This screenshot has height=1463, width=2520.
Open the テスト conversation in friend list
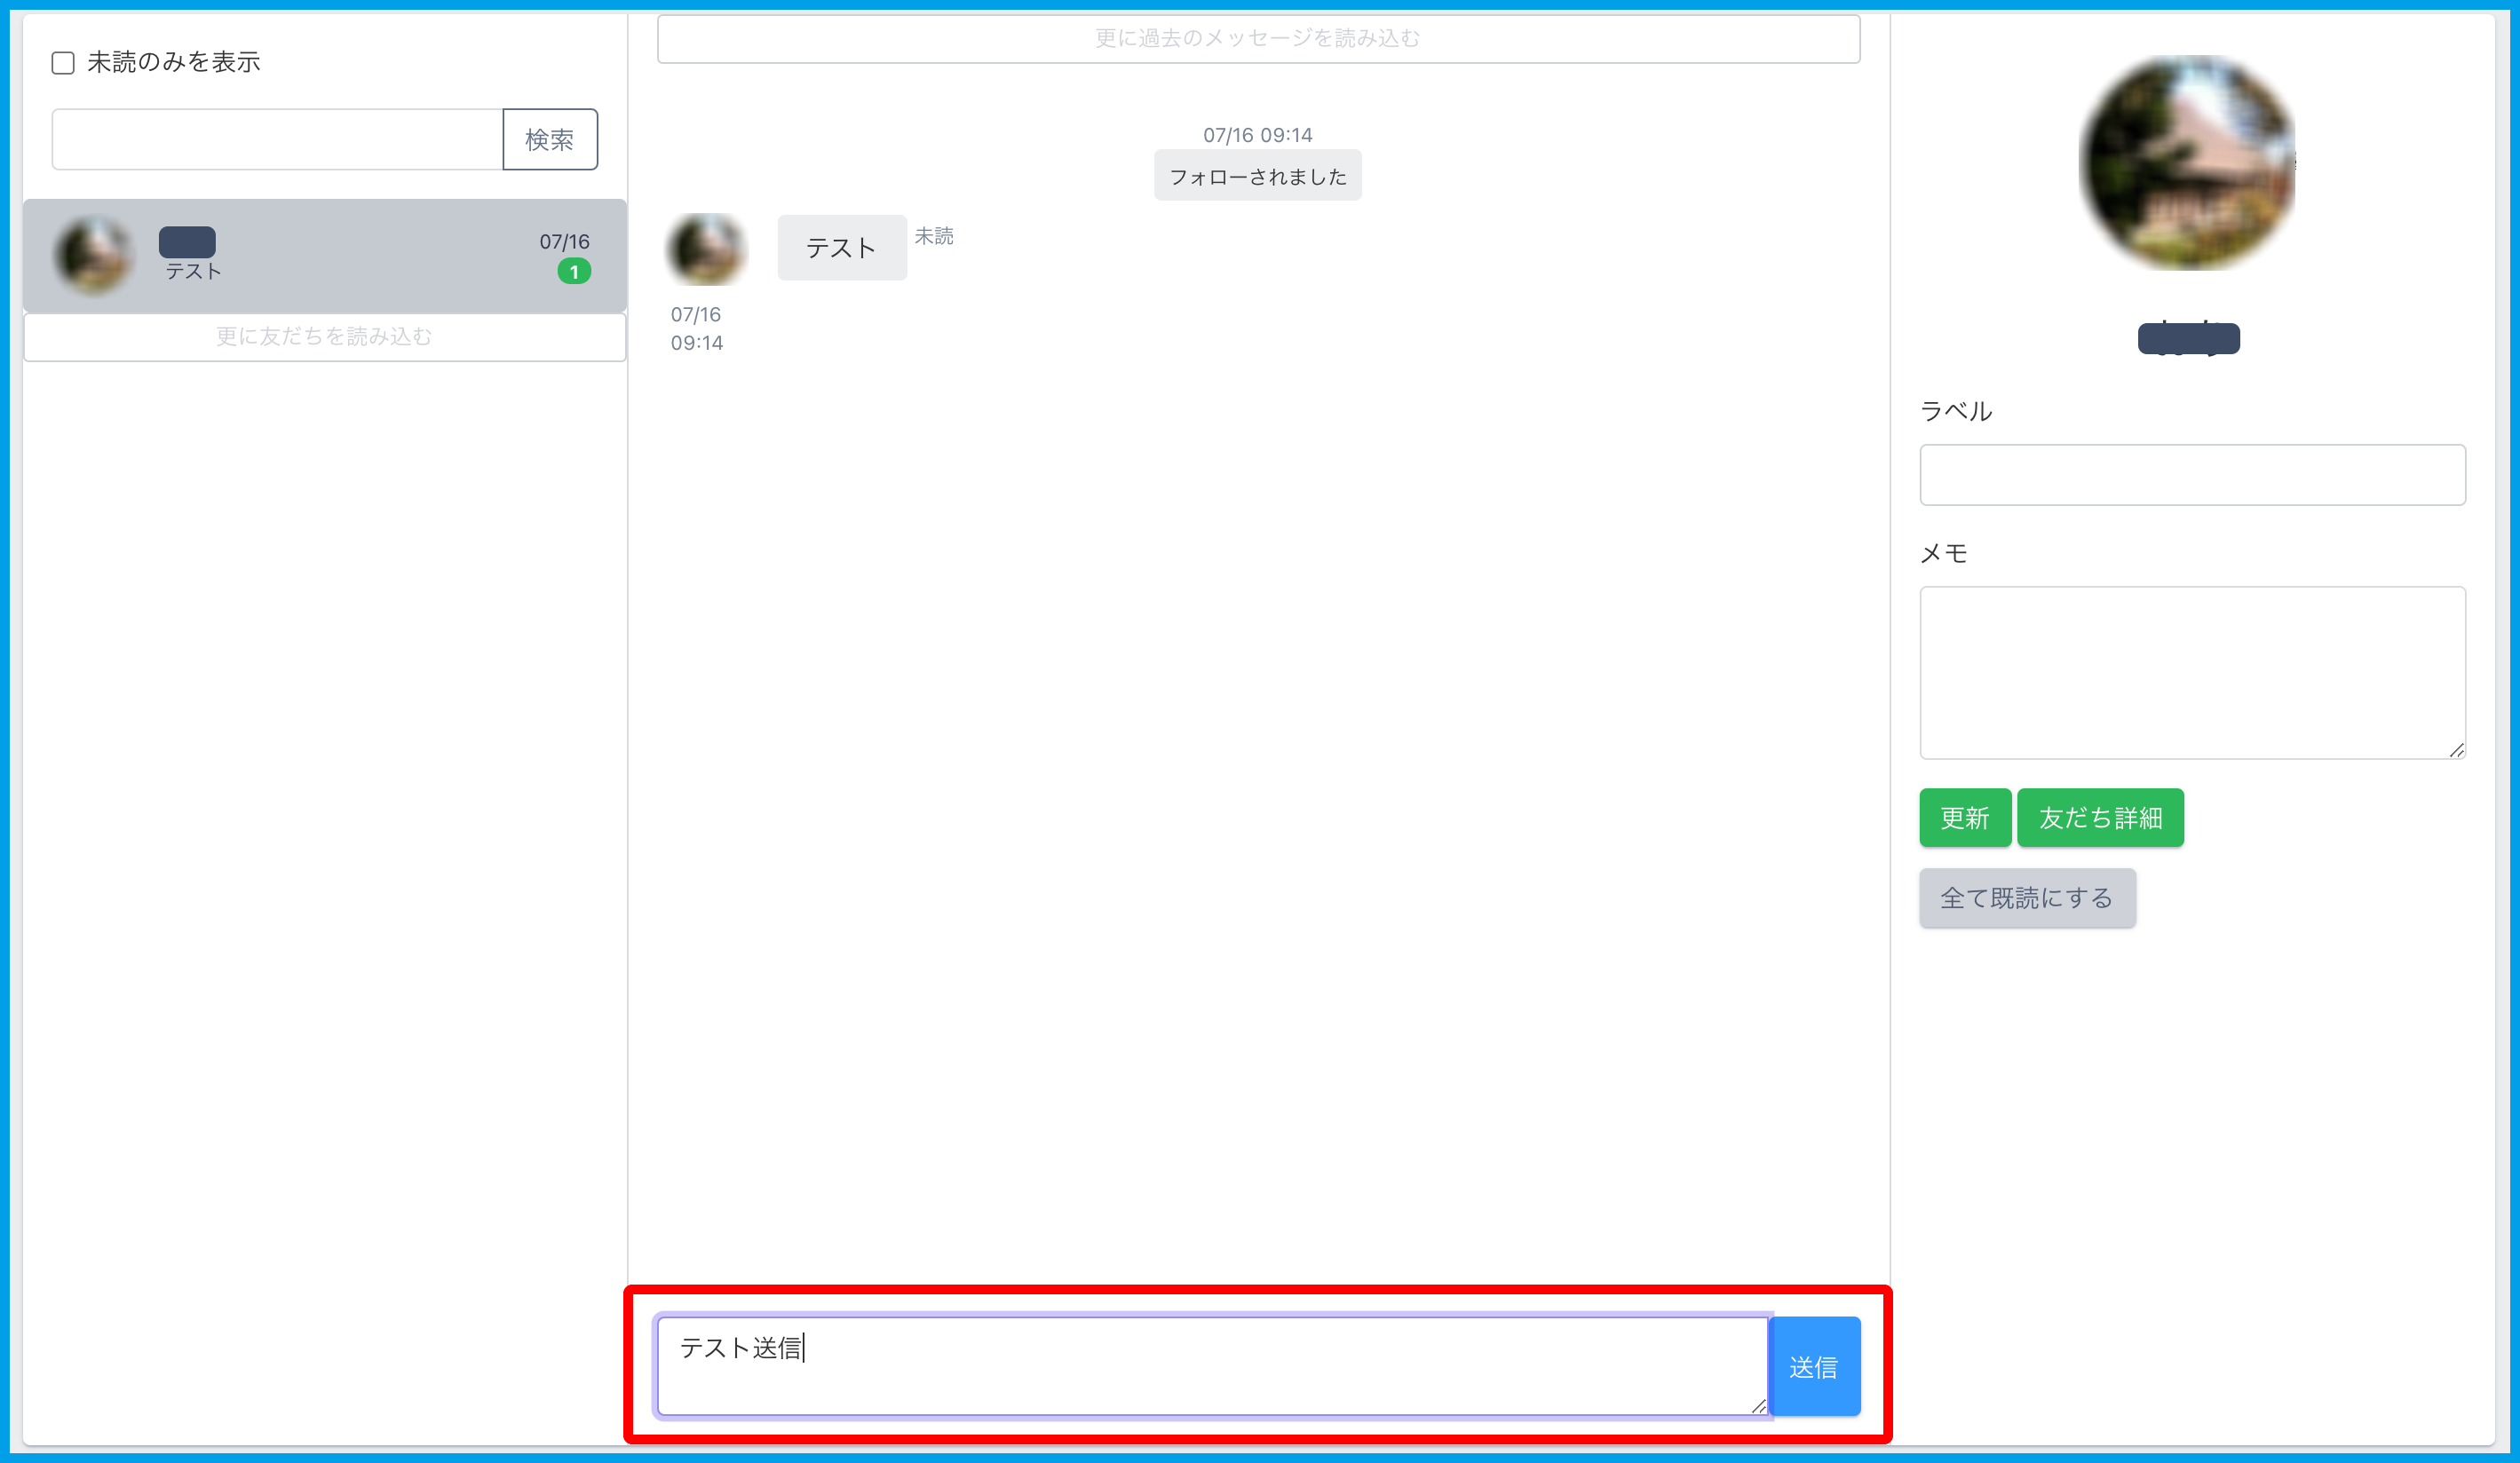tap(325, 256)
